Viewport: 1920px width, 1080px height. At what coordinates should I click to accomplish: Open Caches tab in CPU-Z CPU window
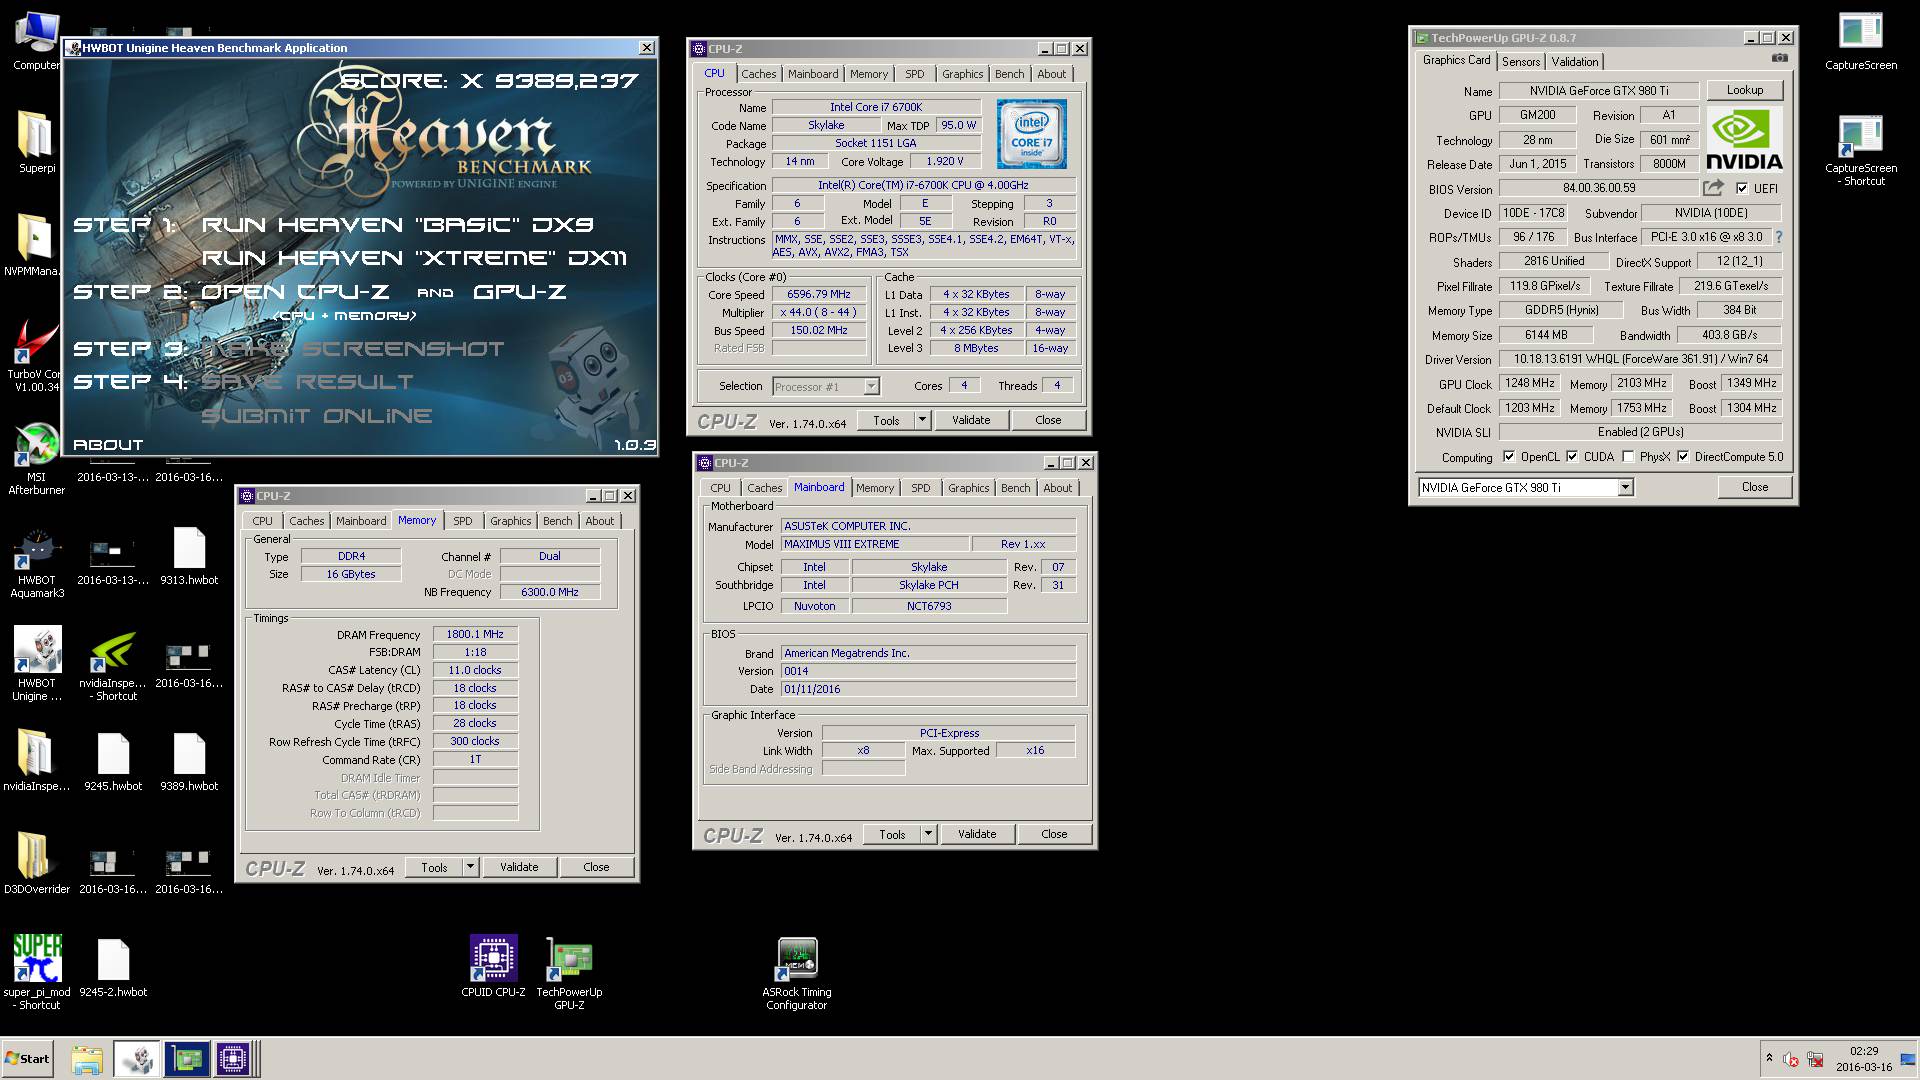point(758,74)
